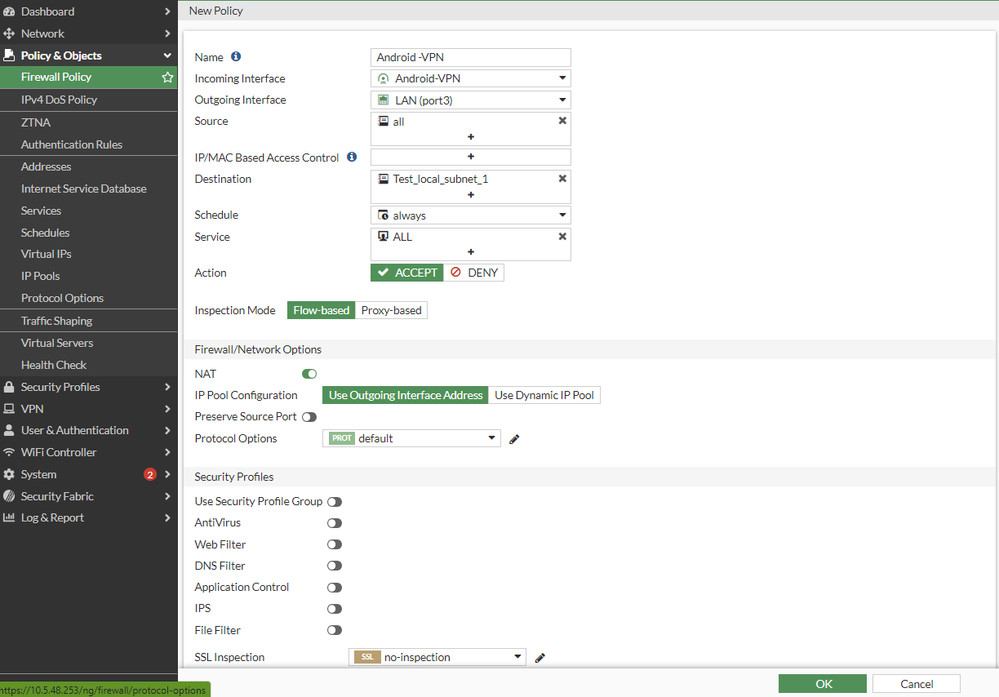Screen dimensions: 999x697
Task: Click the Cancel button
Action: tap(916, 684)
